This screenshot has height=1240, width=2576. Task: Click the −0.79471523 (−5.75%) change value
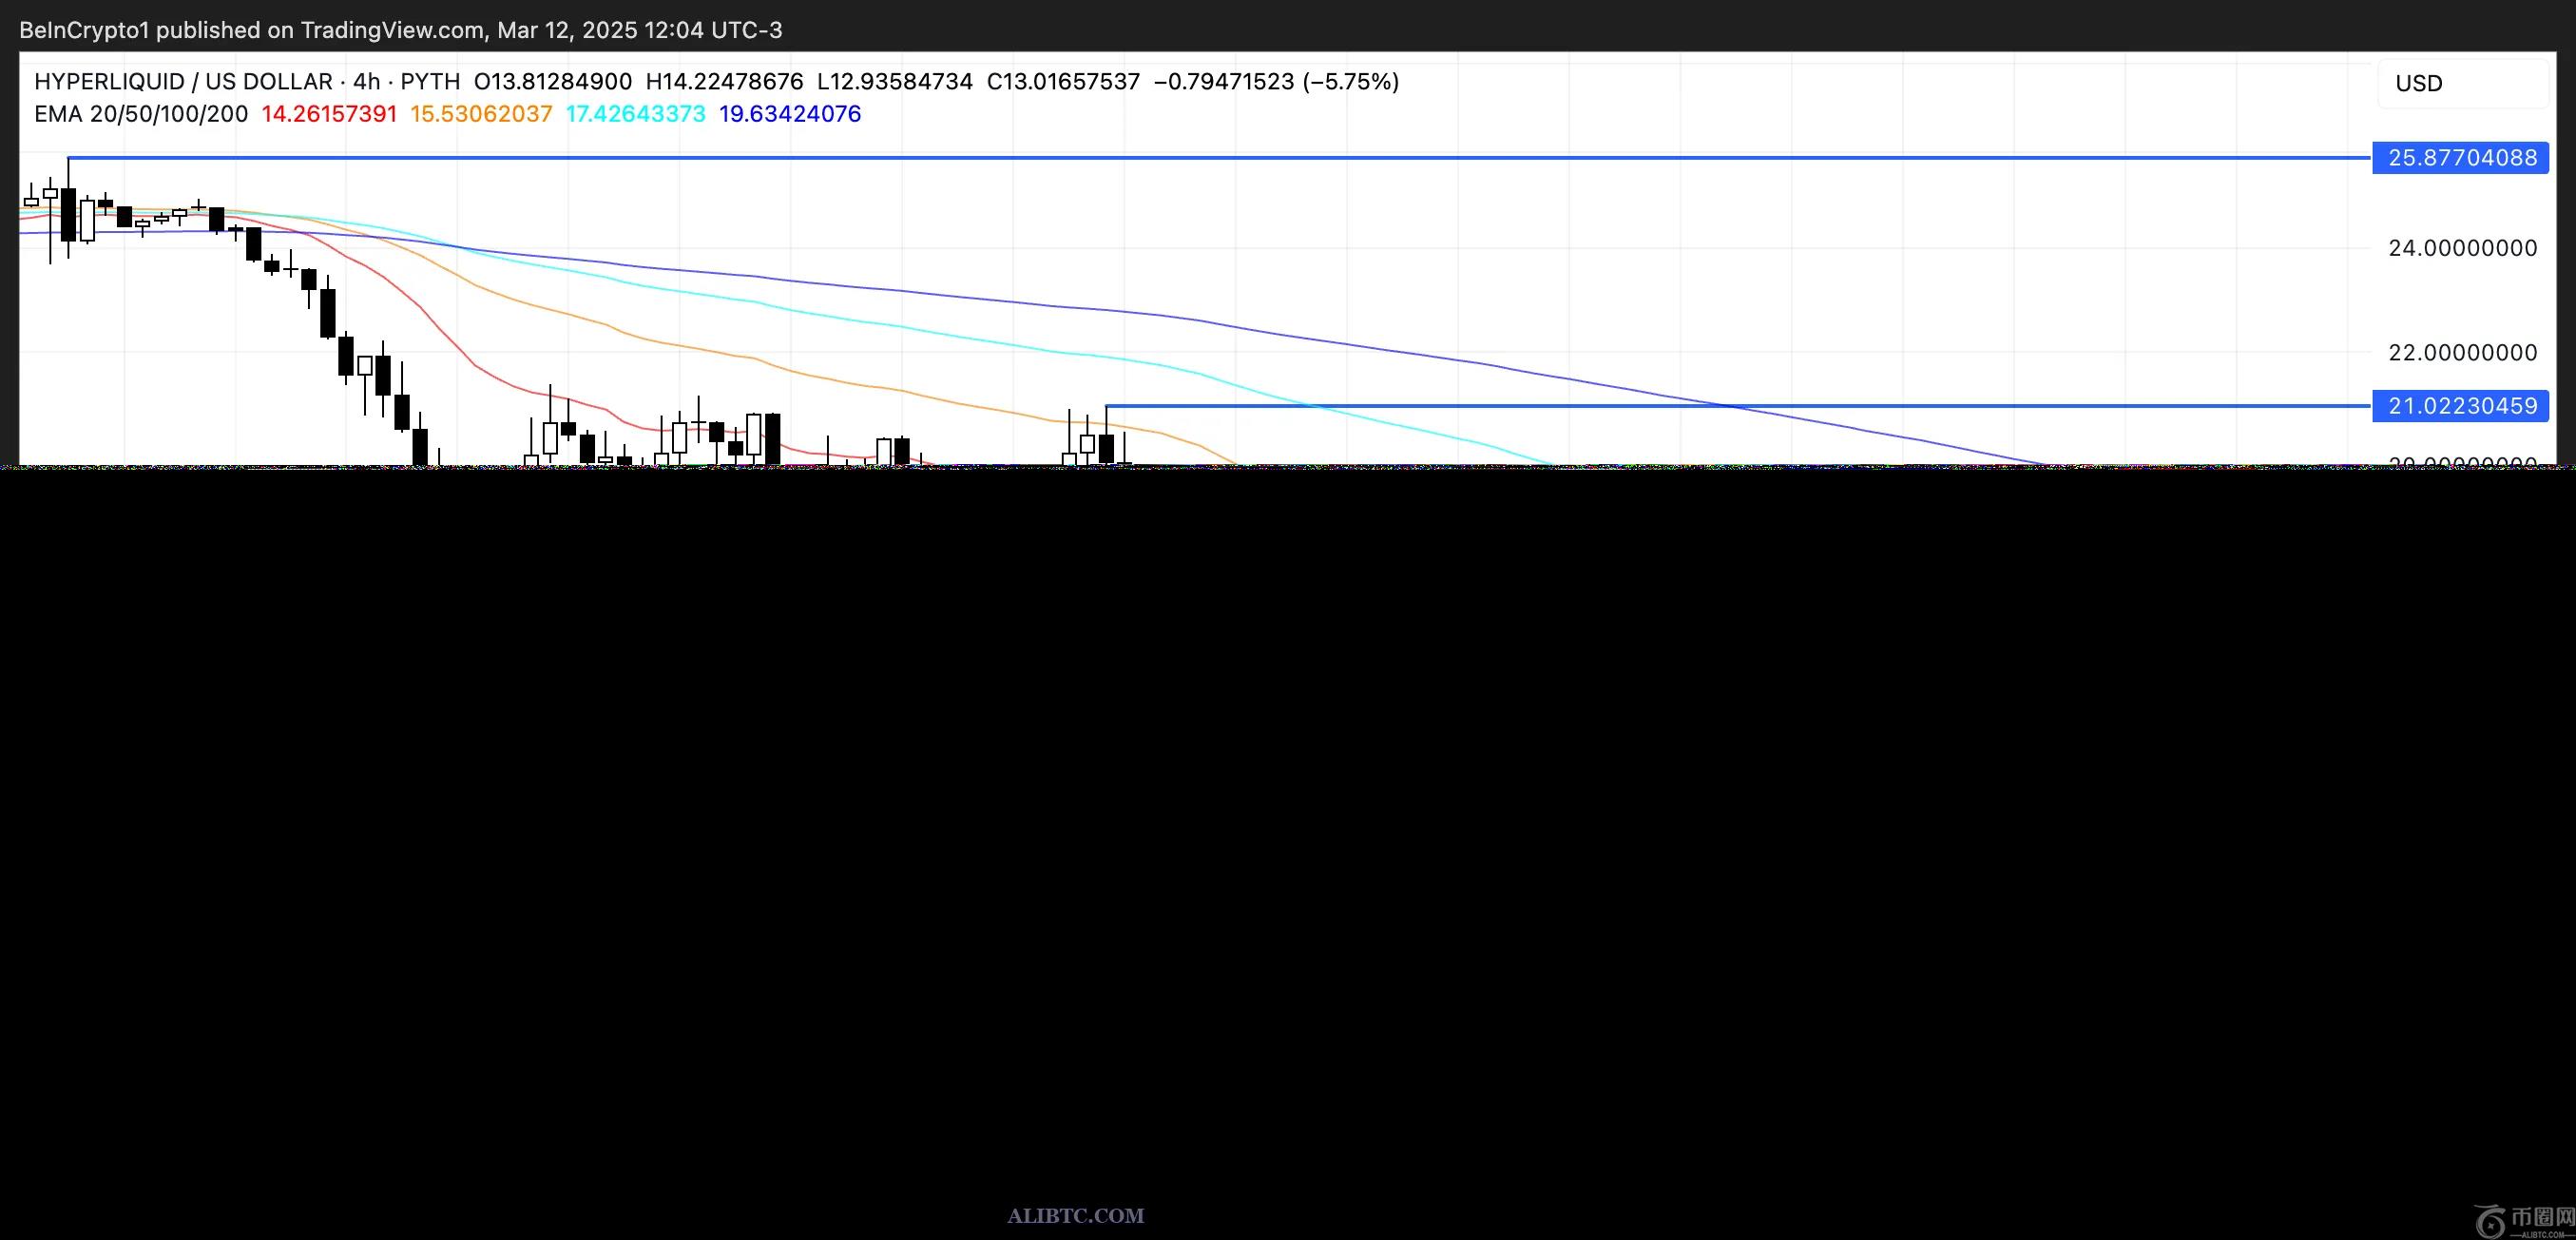1276,82
